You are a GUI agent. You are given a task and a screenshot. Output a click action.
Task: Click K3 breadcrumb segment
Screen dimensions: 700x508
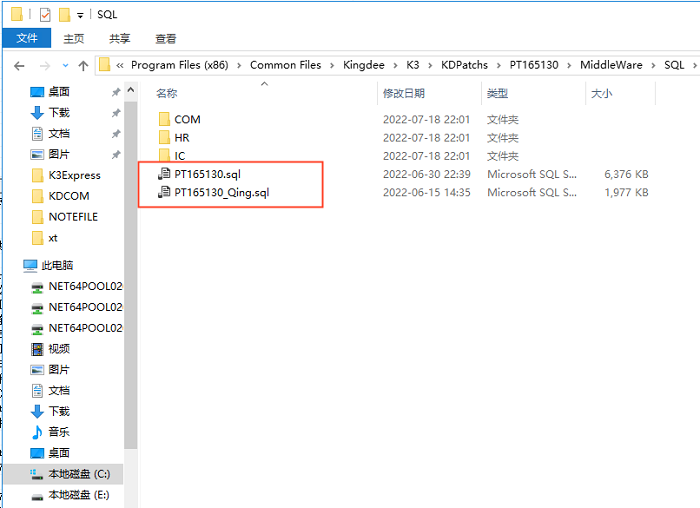click(412, 65)
